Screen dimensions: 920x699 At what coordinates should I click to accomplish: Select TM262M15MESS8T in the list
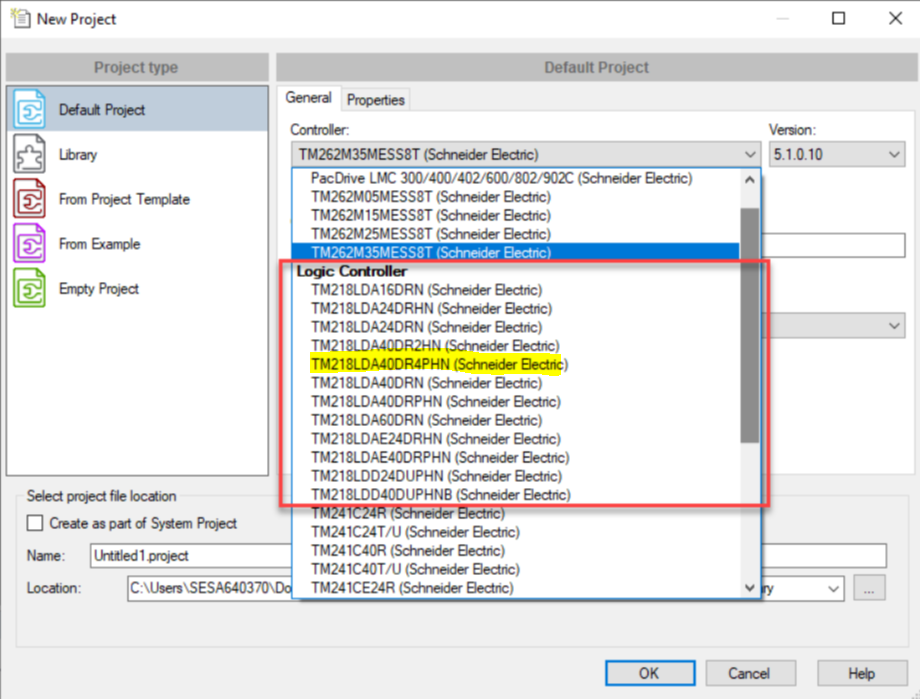(x=516, y=215)
